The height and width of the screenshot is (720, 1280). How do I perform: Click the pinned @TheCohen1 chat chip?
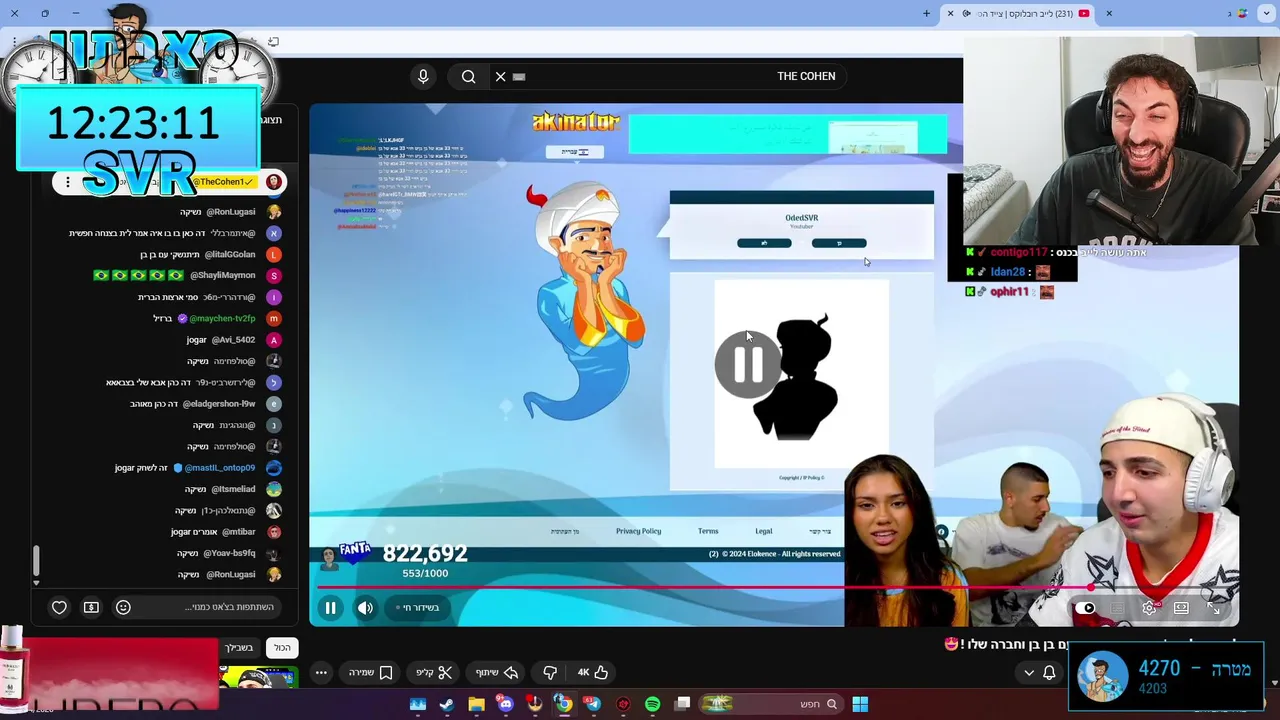click(222, 182)
